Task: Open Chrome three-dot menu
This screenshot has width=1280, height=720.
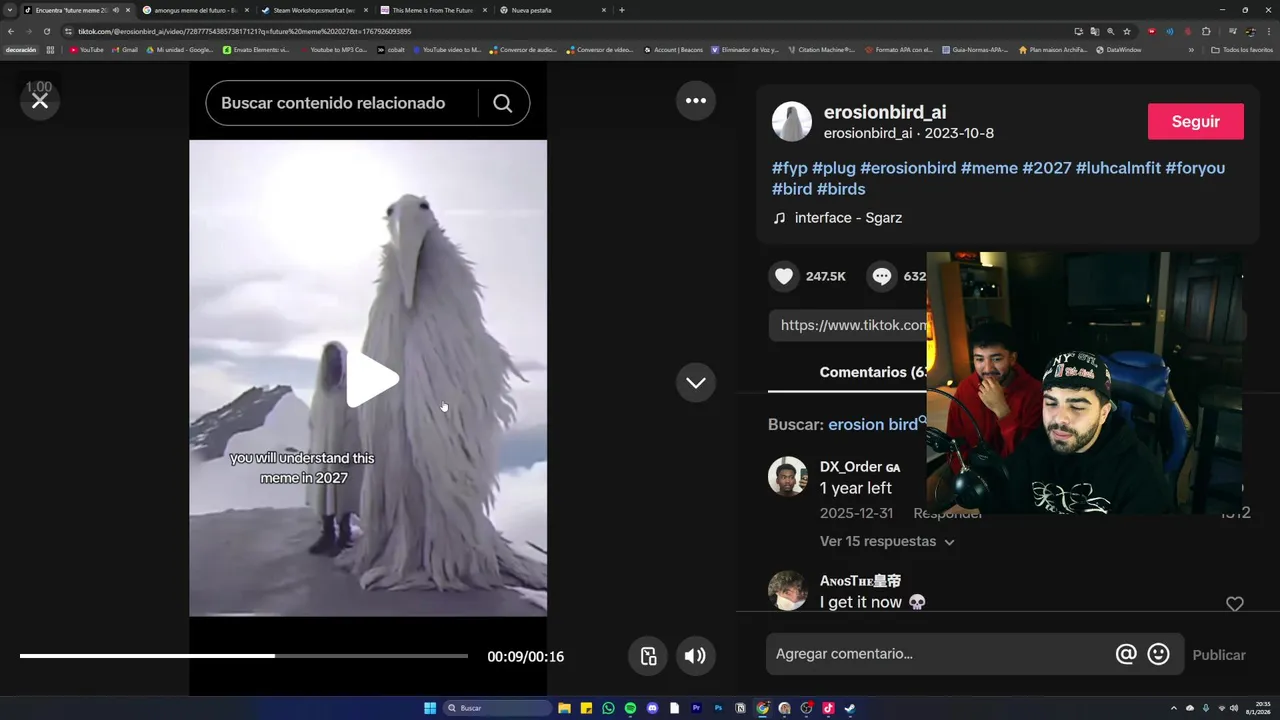Action: [1269, 31]
